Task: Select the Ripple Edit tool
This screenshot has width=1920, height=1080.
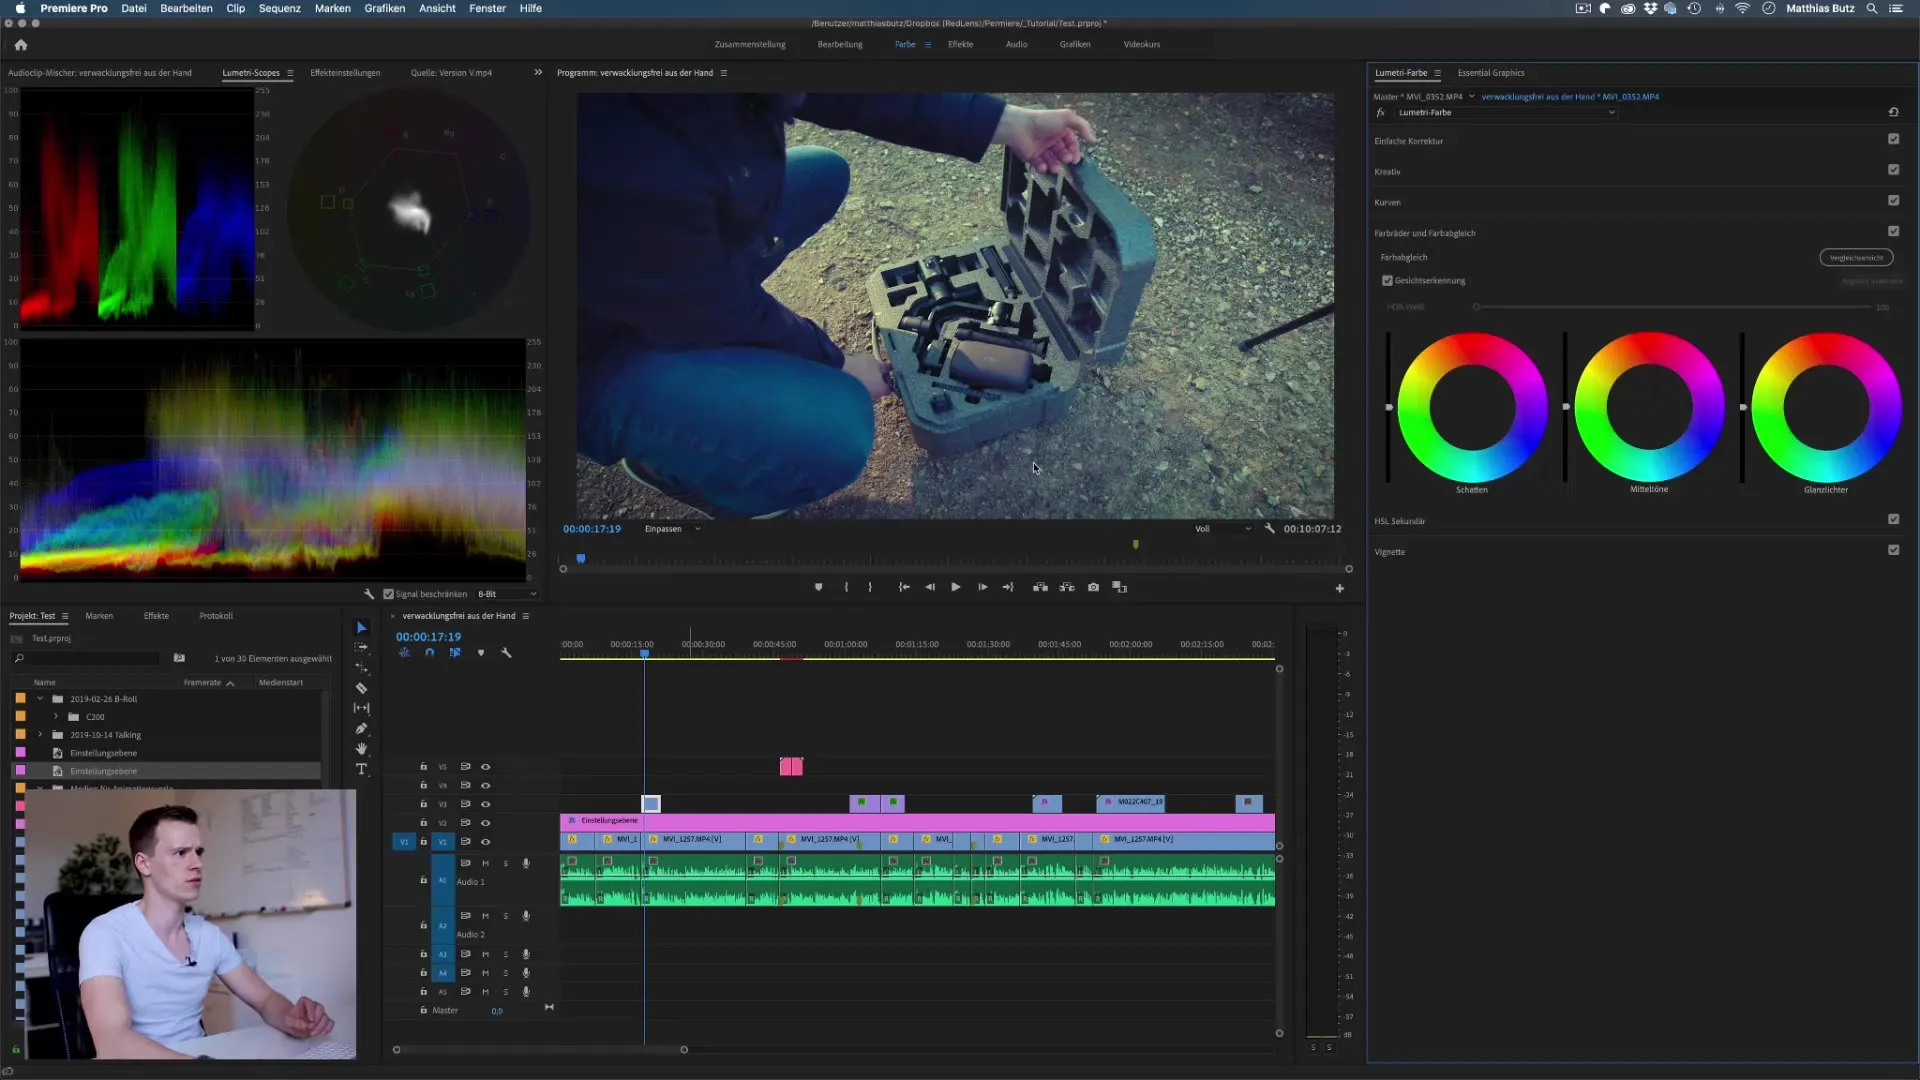Action: click(x=361, y=668)
